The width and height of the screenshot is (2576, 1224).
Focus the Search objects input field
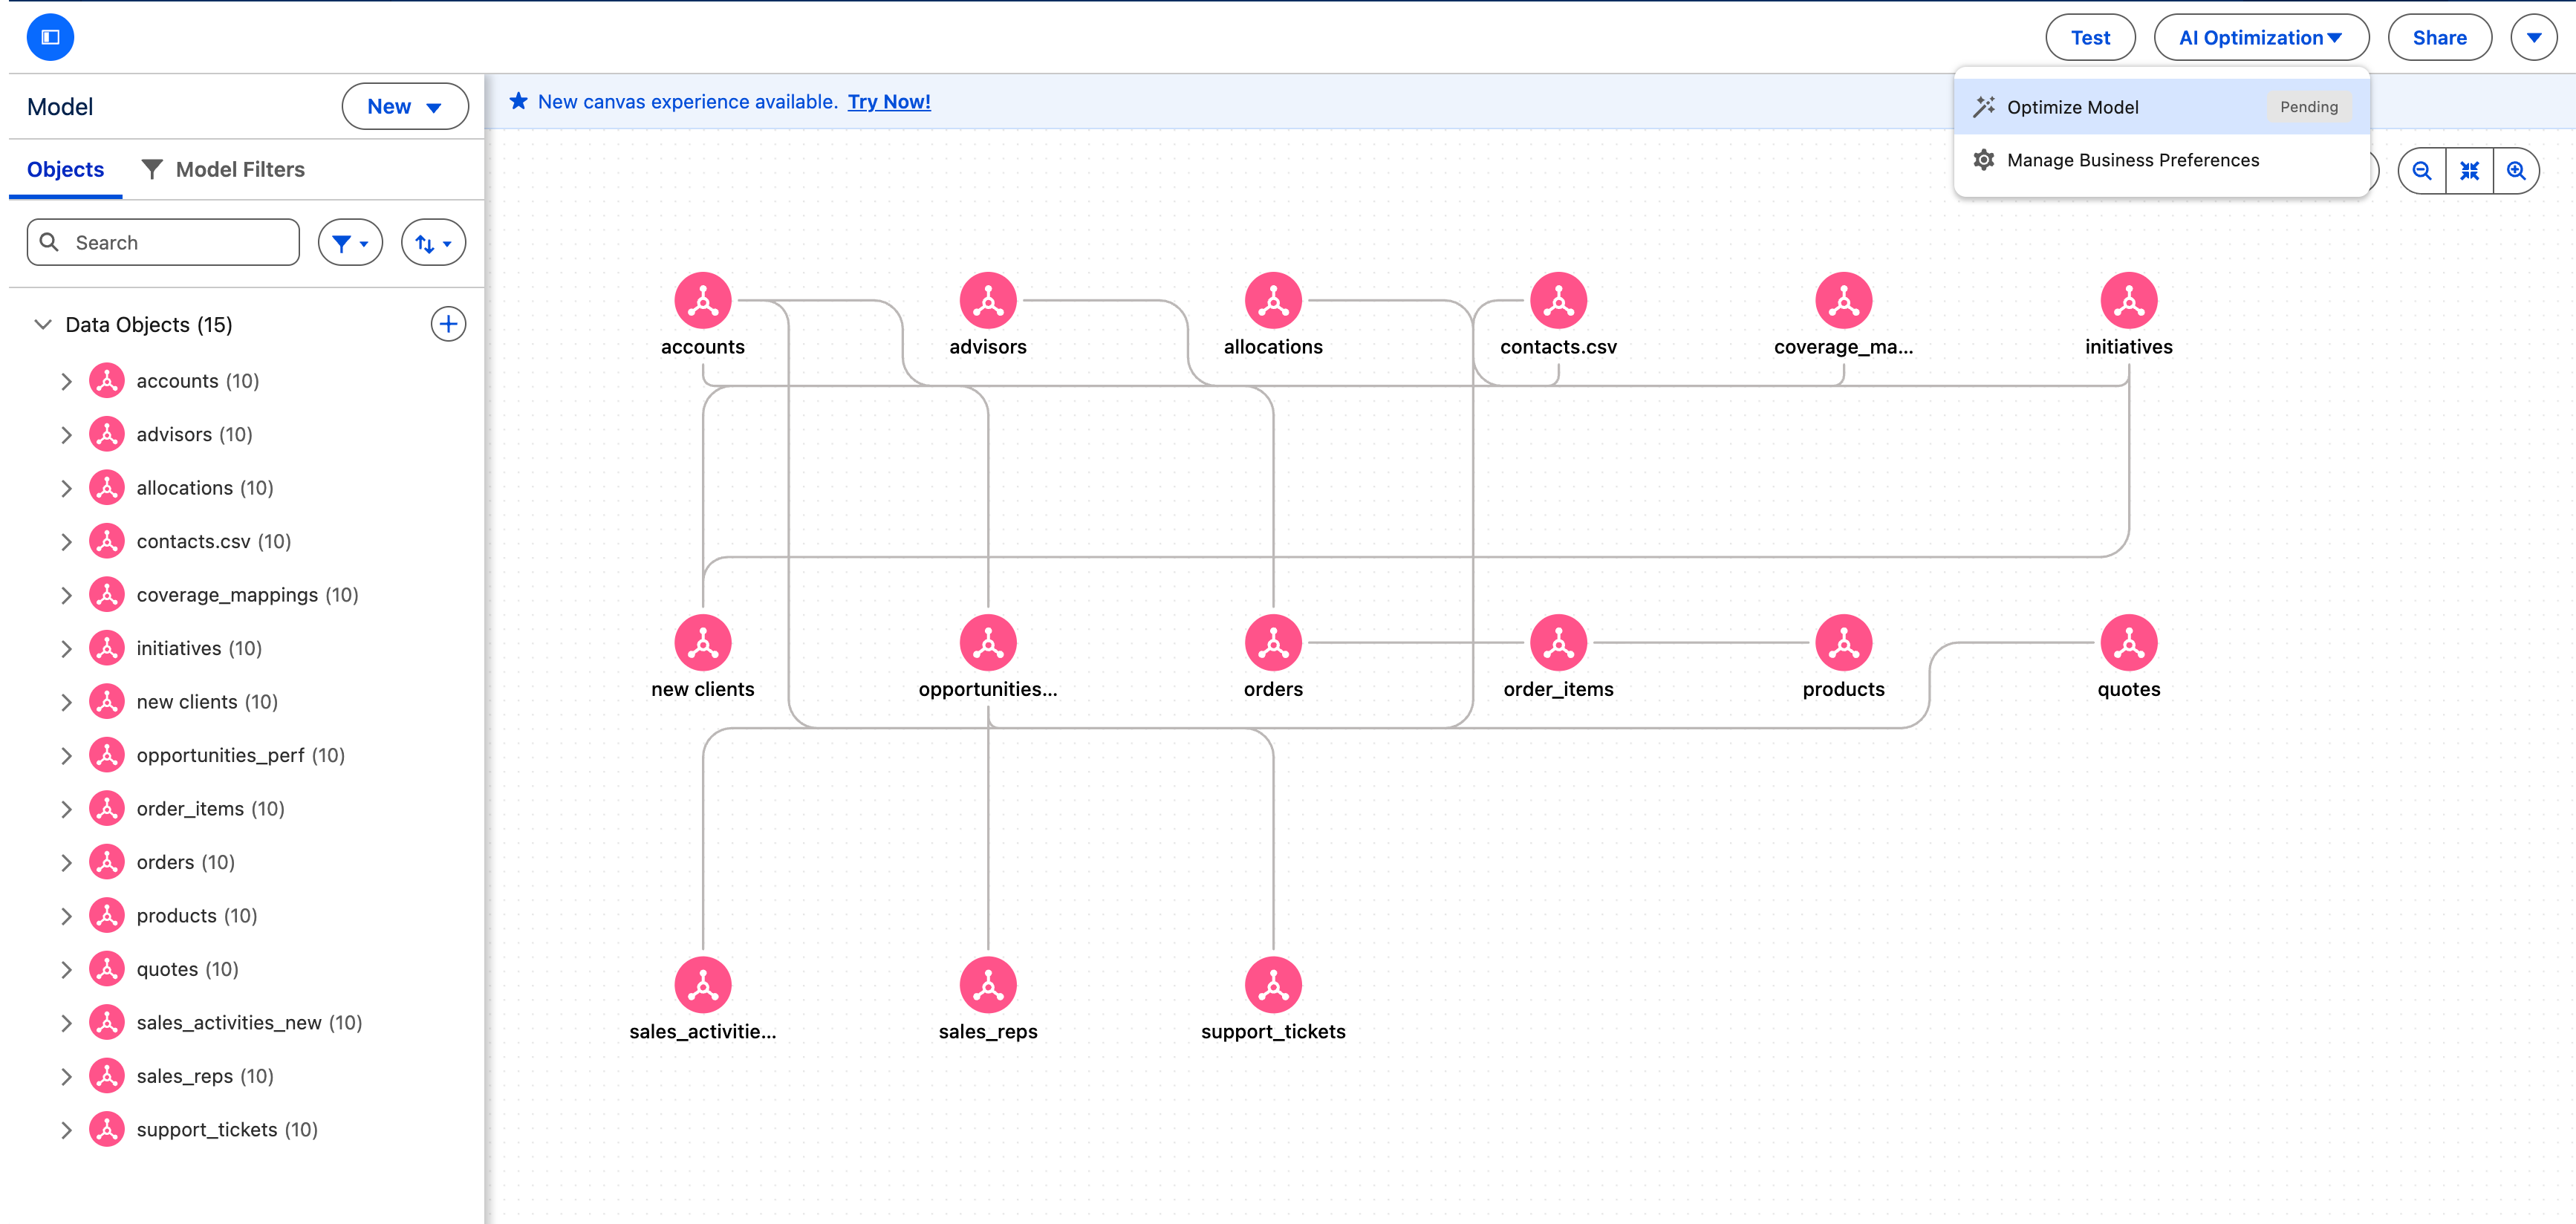click(163, 242)
